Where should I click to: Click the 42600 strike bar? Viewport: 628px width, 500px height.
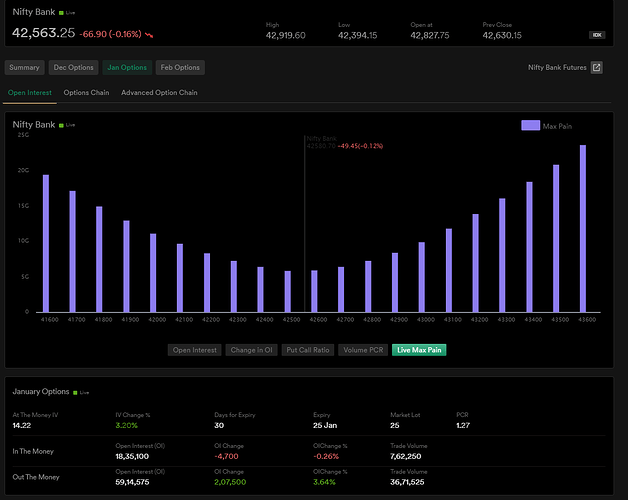(314, 291)
